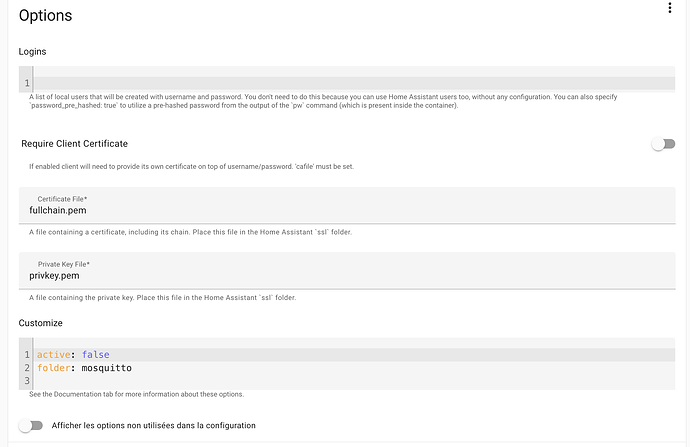This screenshot has height=447, width=690.
Task: Click line number 2 in Customize gutter
Action: click(x=27, y=368)
